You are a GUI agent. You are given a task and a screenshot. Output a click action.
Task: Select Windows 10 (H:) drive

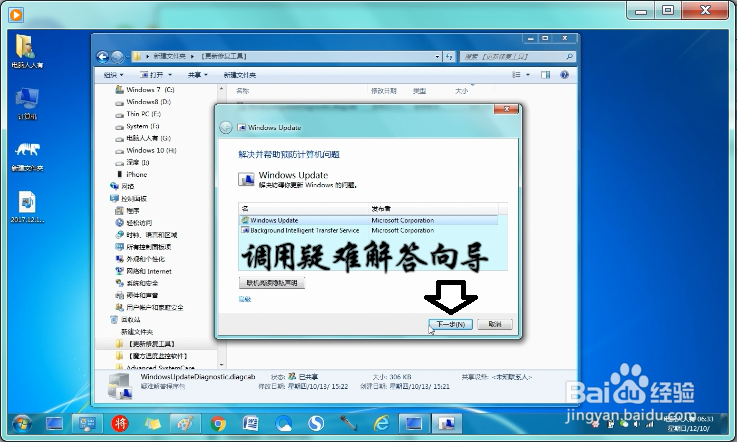pos(146,150)
